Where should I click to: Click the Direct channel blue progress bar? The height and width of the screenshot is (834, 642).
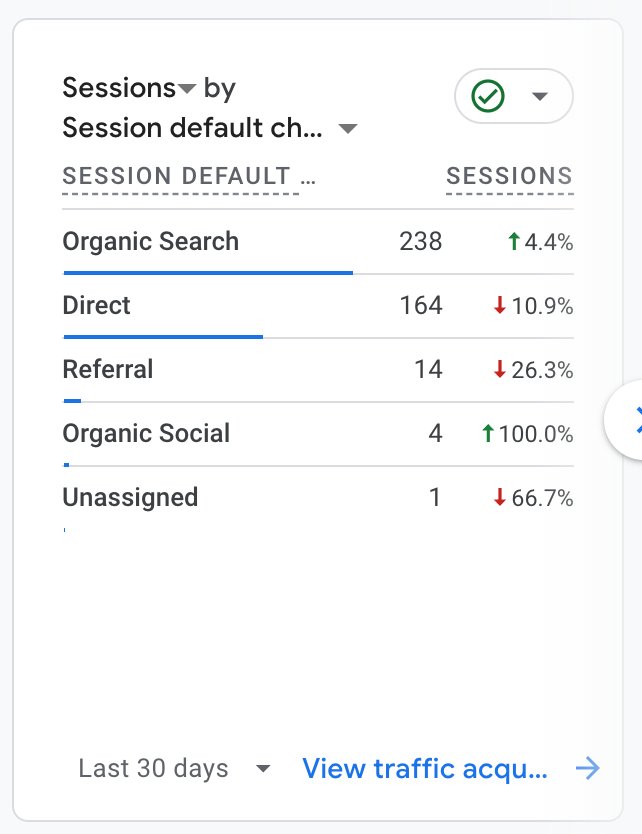163,336
